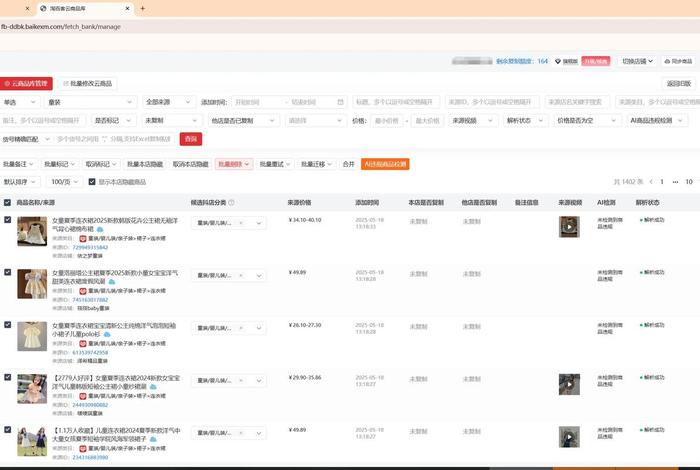The width and height of the screenshot is (700, 470).
Task: Open thumbnail of the 【2779人好评】 product
Action: (x=32, y=389)
